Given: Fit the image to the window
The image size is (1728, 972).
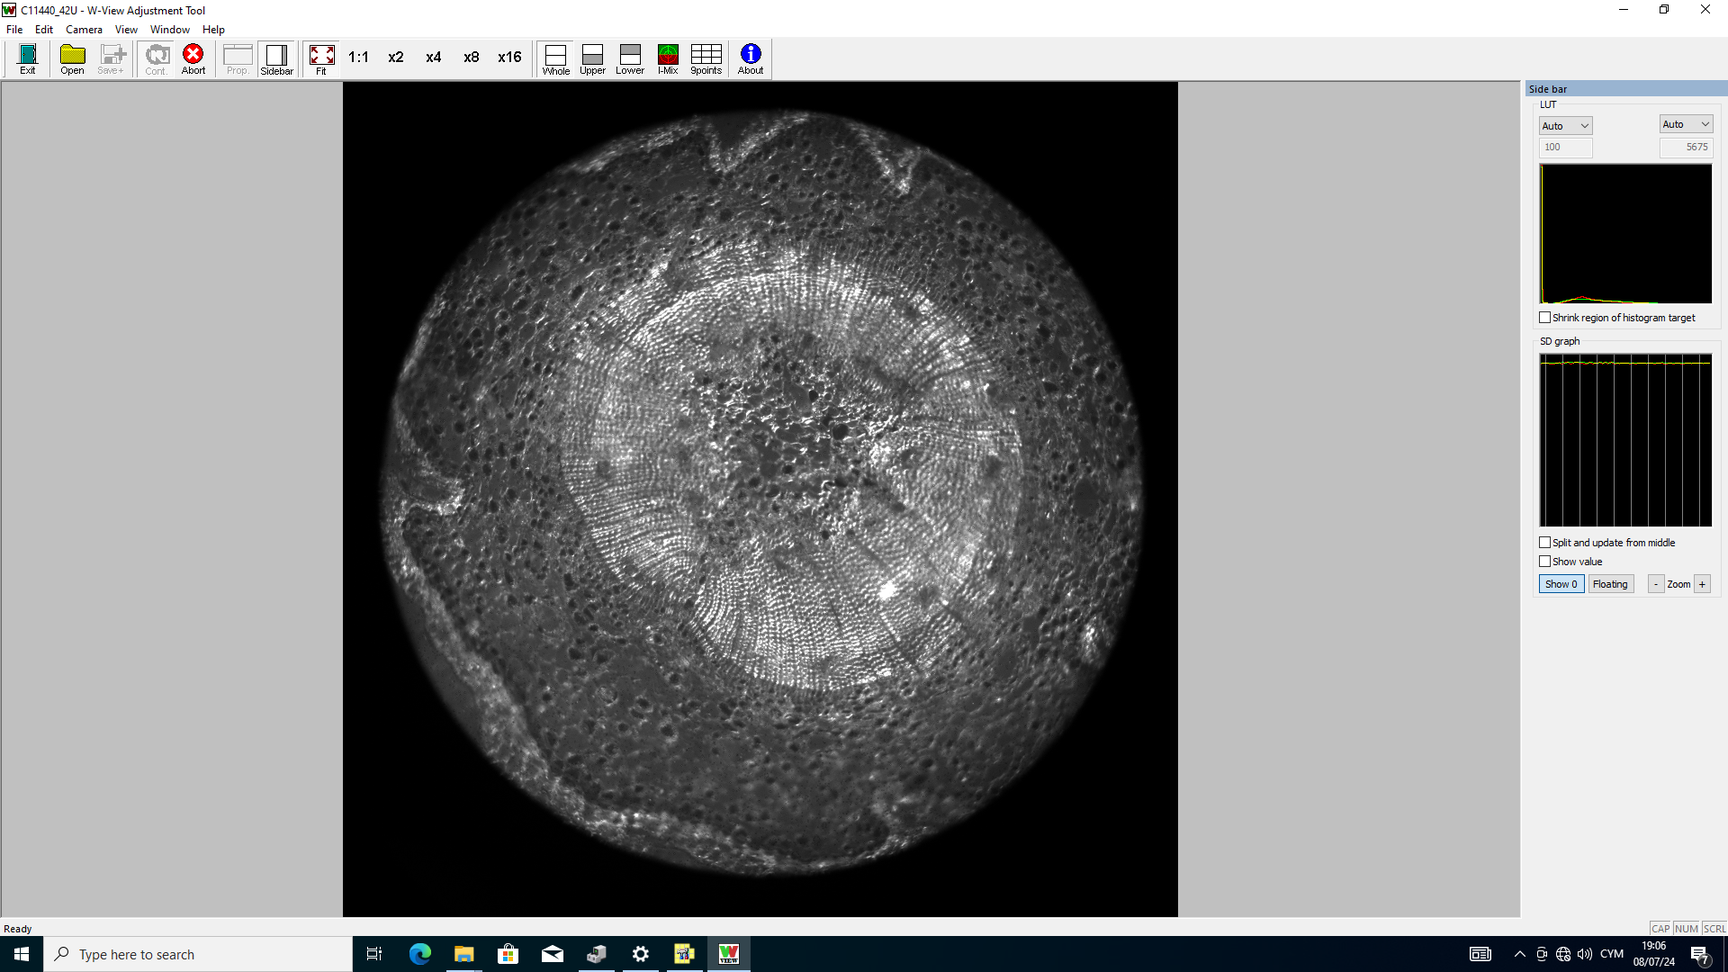Looking at the screenshot, I should pyautogui.click(x=321, y=59).
